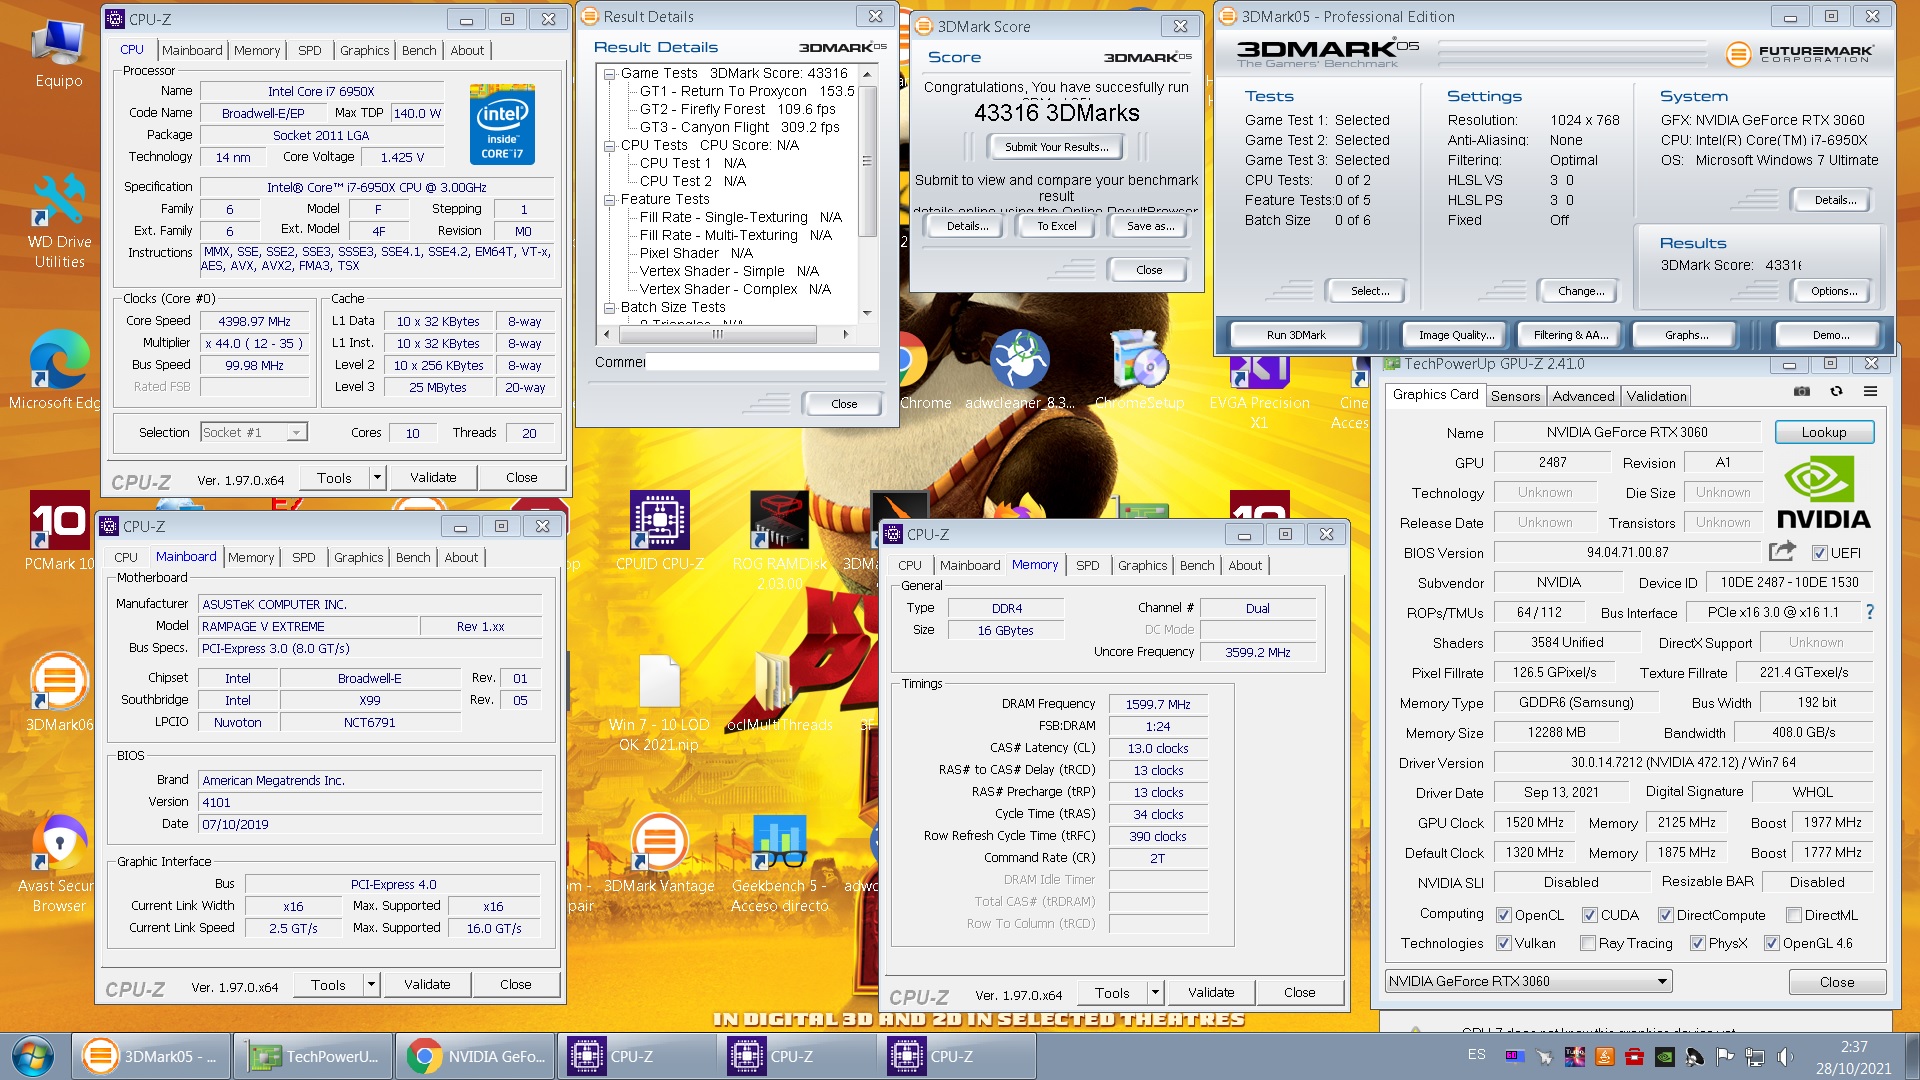
Task: Open CPUID CPU-Z desktop shortcut
Action: (x=660, y=531)
